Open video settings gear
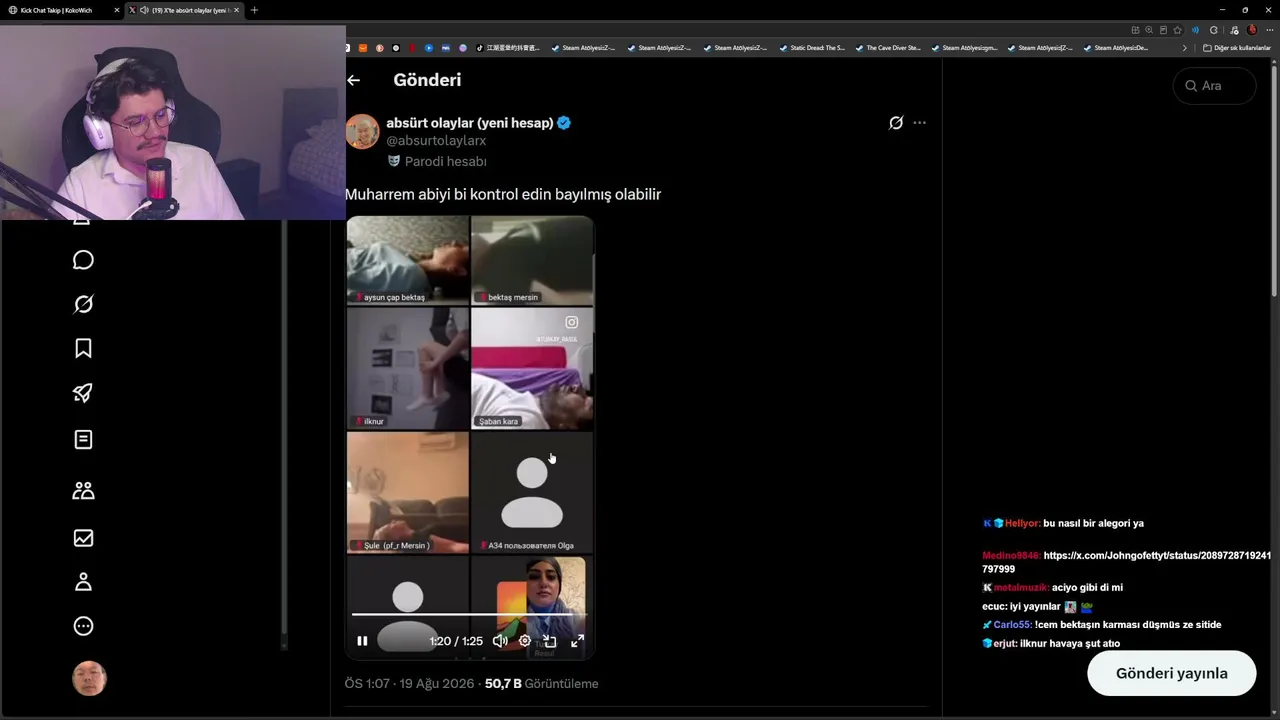Screen dimensions: 1280x720 (x=524, y=641)
